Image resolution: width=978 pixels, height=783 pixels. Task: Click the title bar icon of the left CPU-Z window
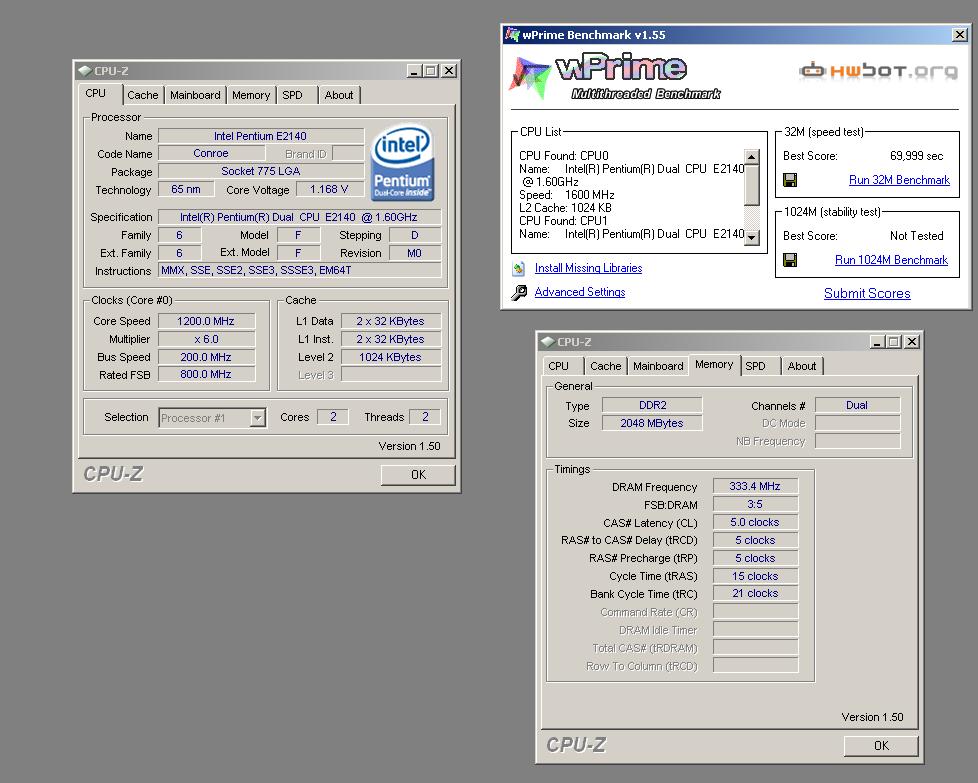84,71
